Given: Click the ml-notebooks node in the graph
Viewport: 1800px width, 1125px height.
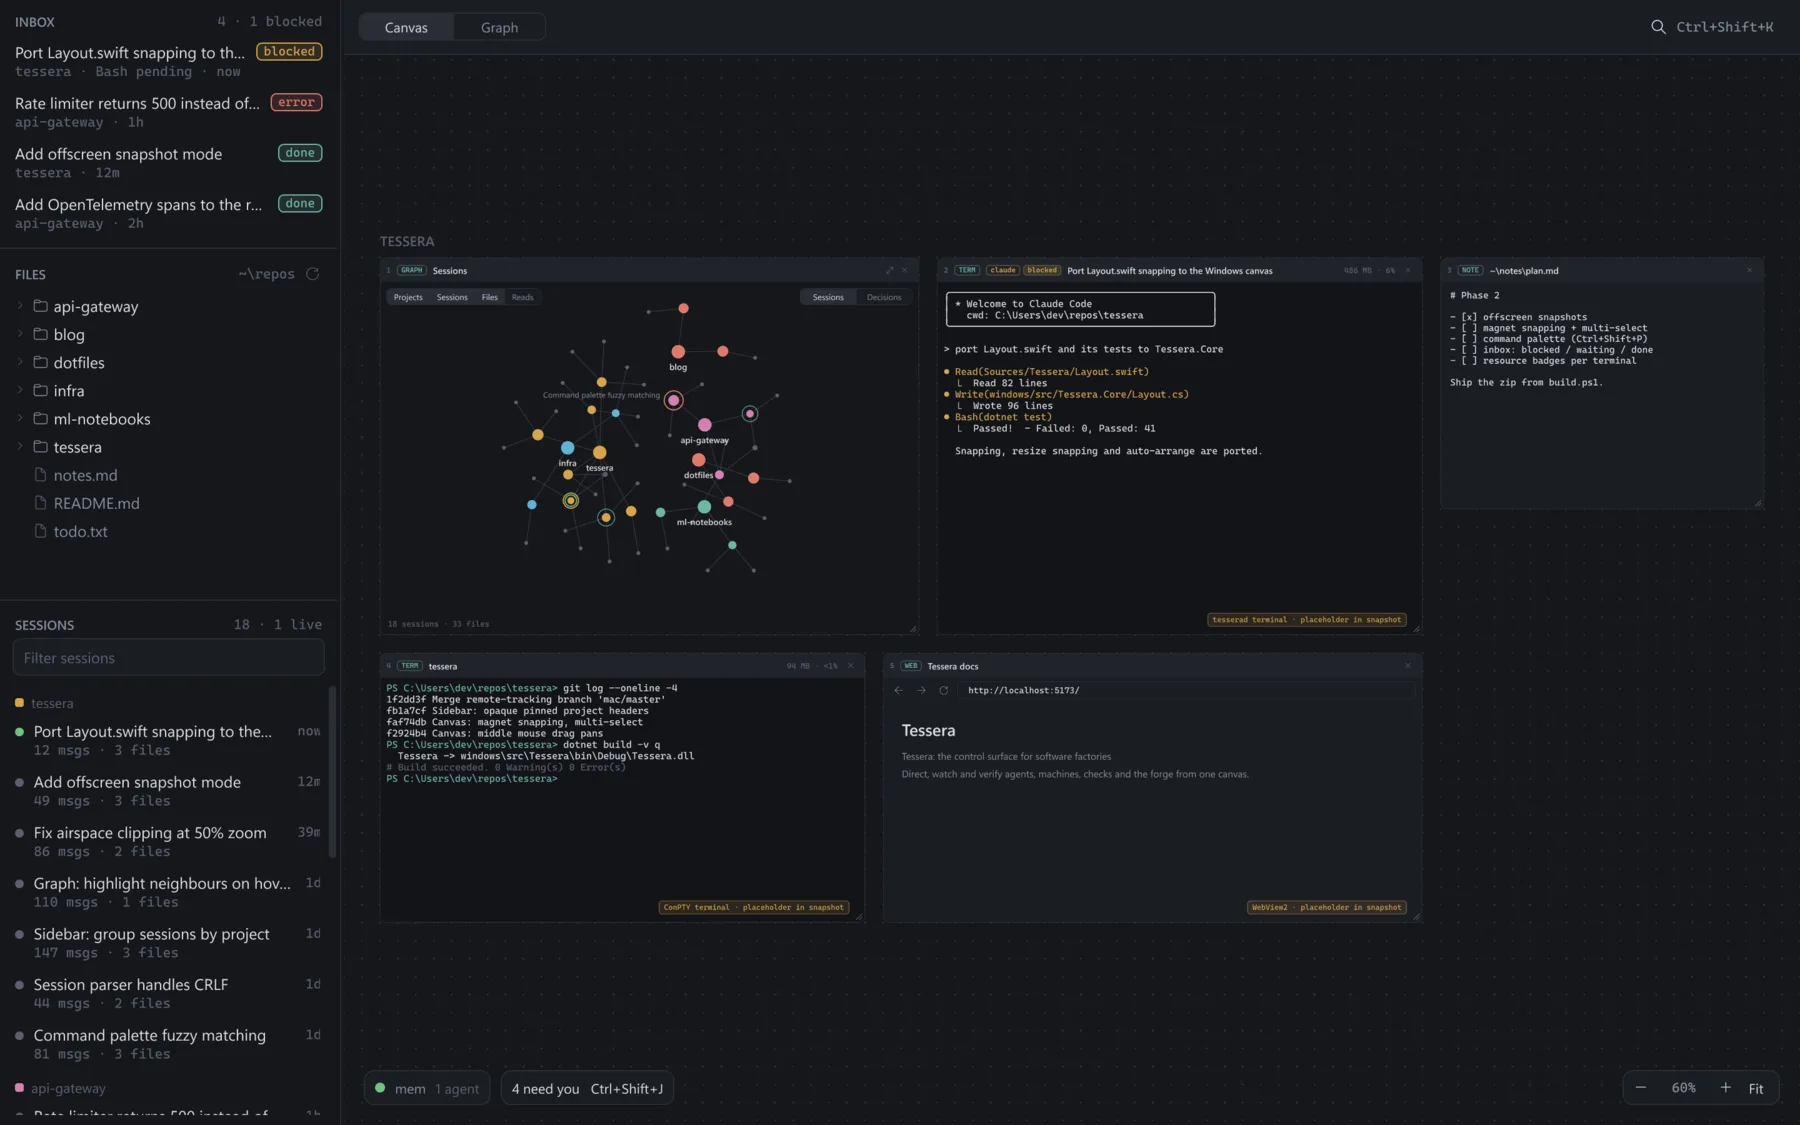Looking at the screenshot, I should pos(704,507).
